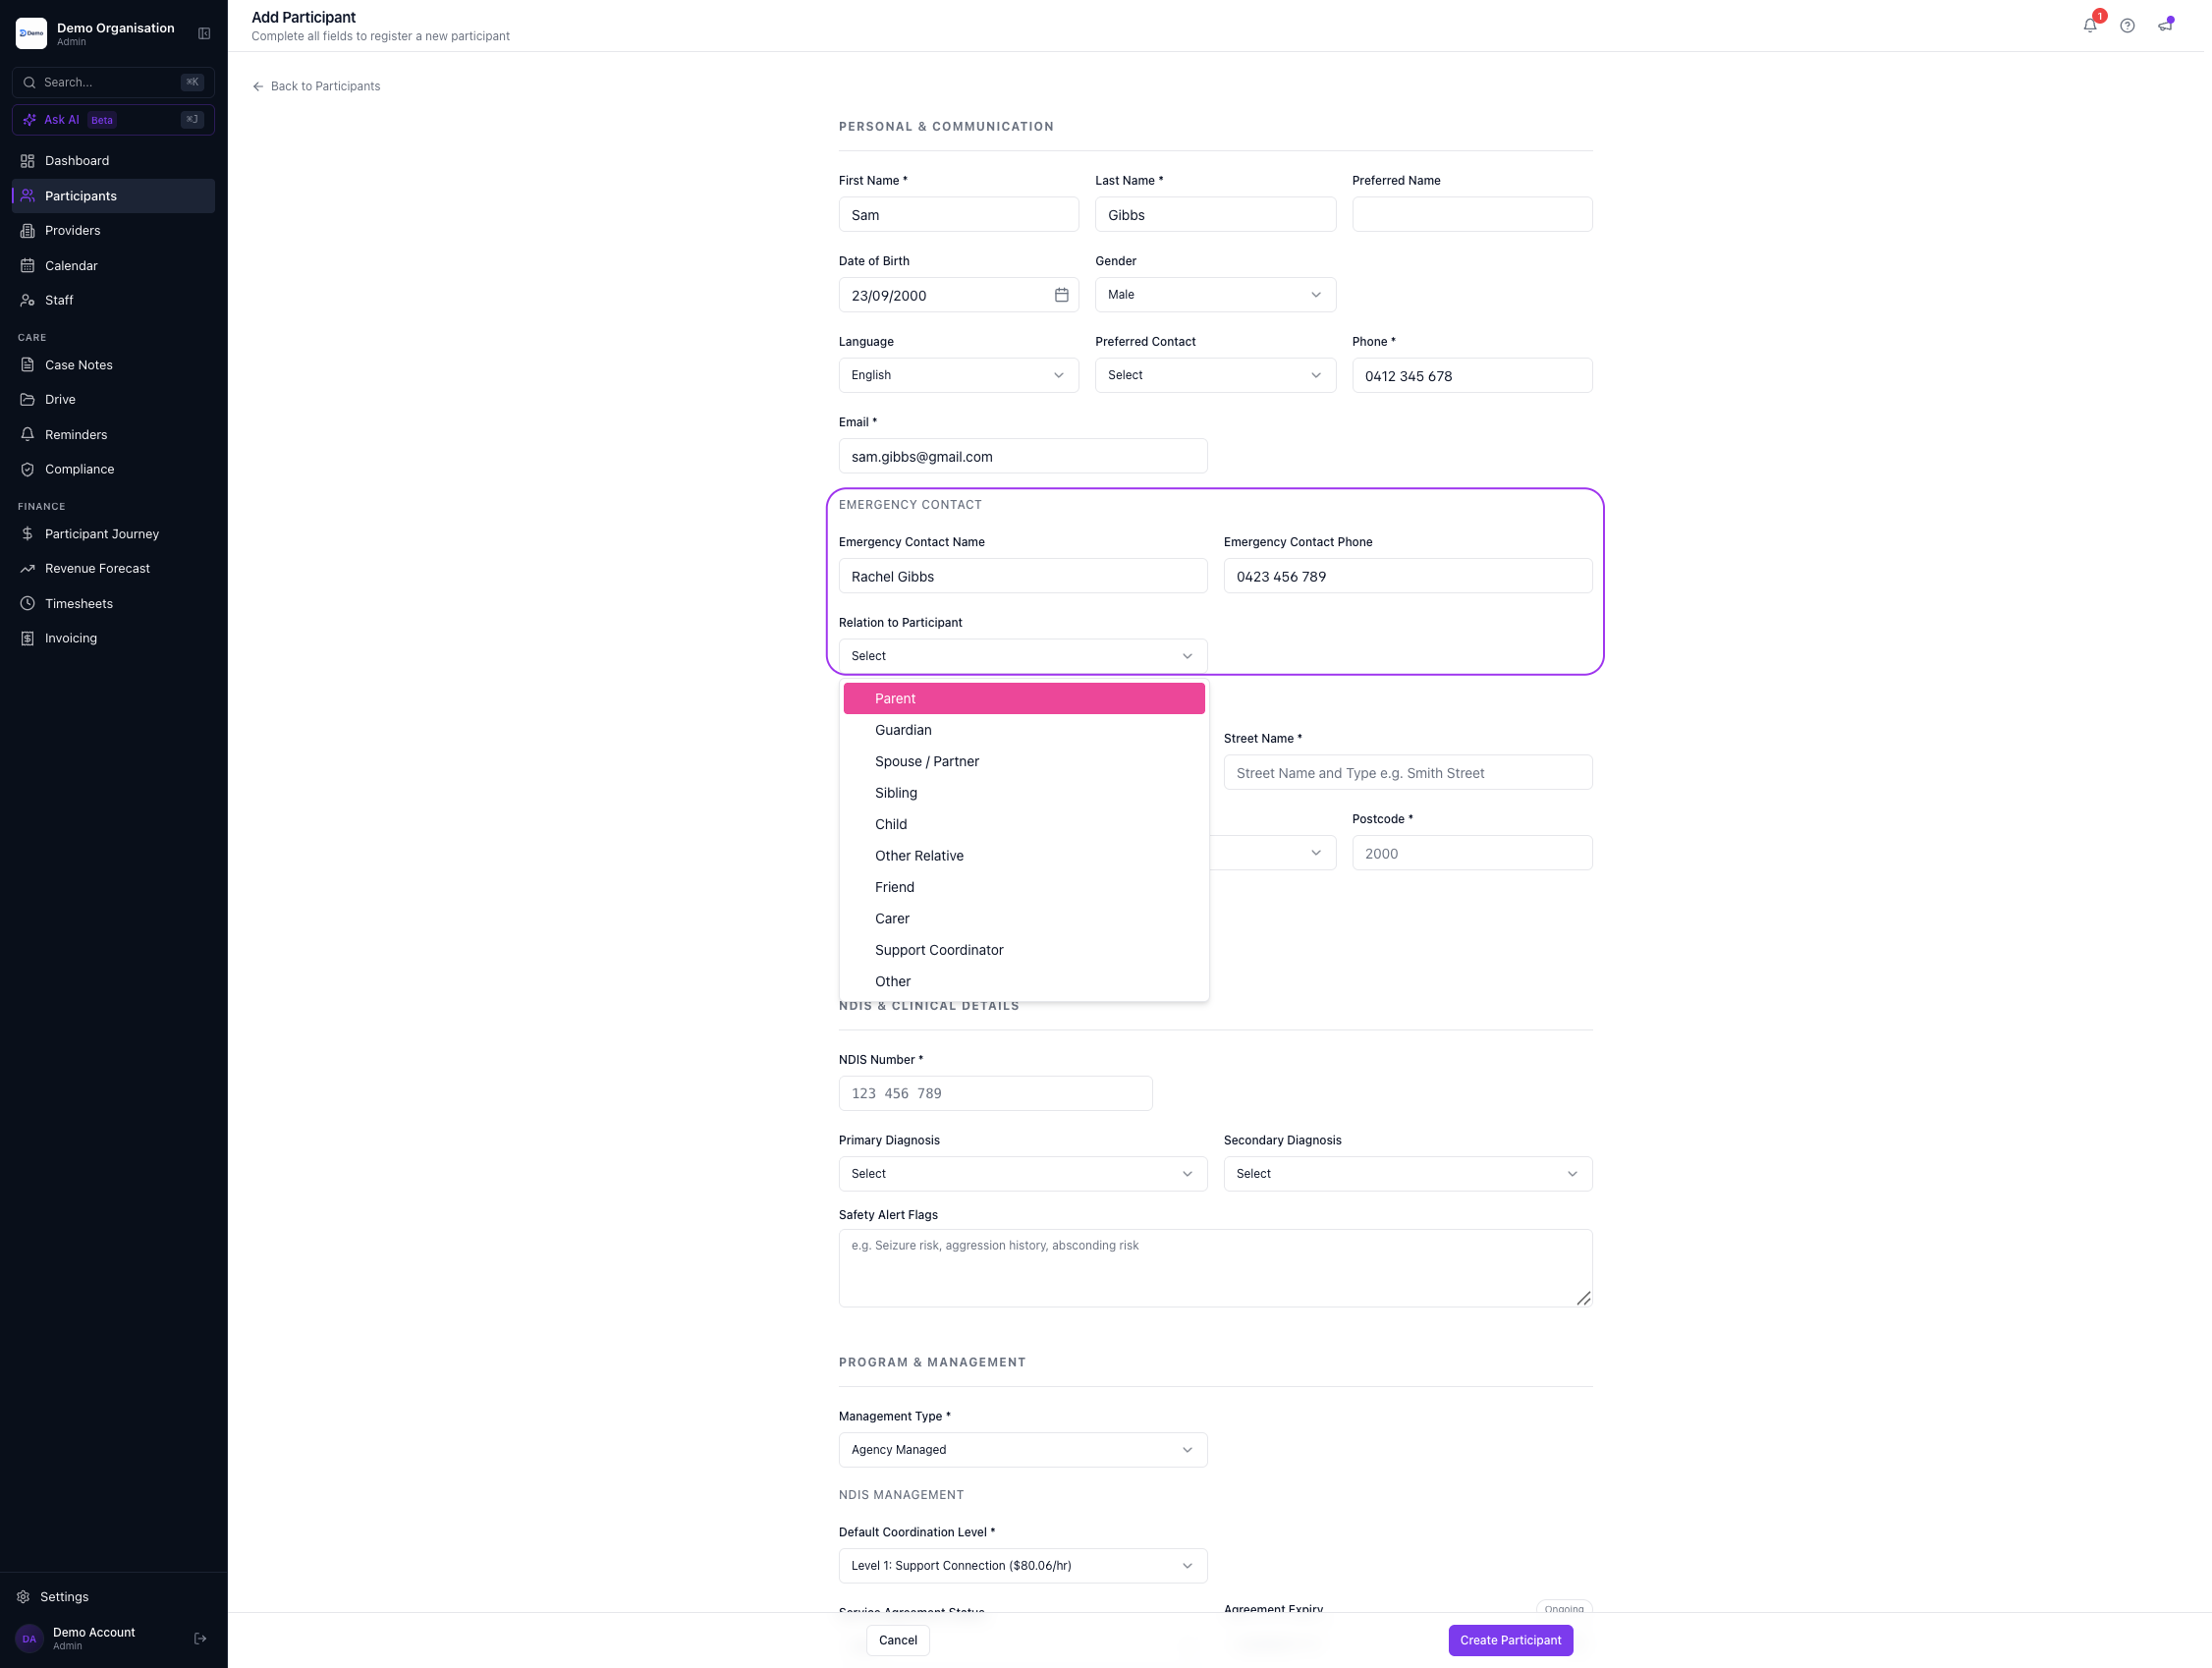The width and height of the screenshot is (2212, 1668).
Task: Open Calendar page
Action: coord(113,265)
